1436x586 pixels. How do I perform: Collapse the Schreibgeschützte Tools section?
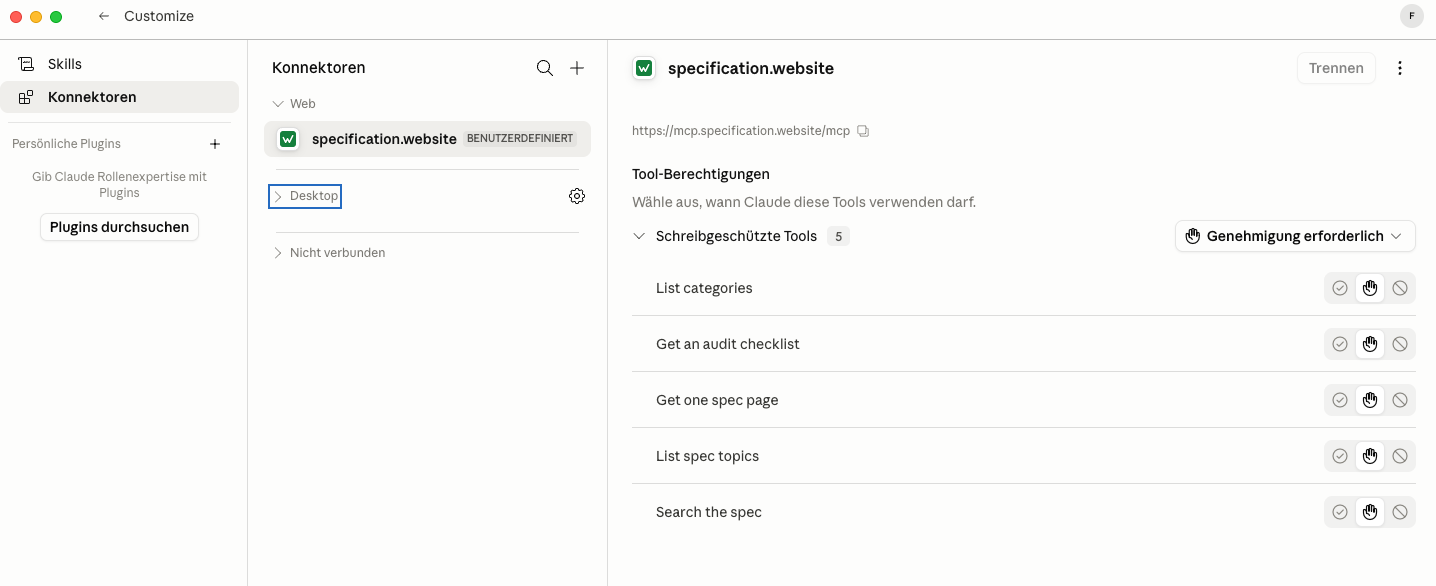tap(639, 236)
